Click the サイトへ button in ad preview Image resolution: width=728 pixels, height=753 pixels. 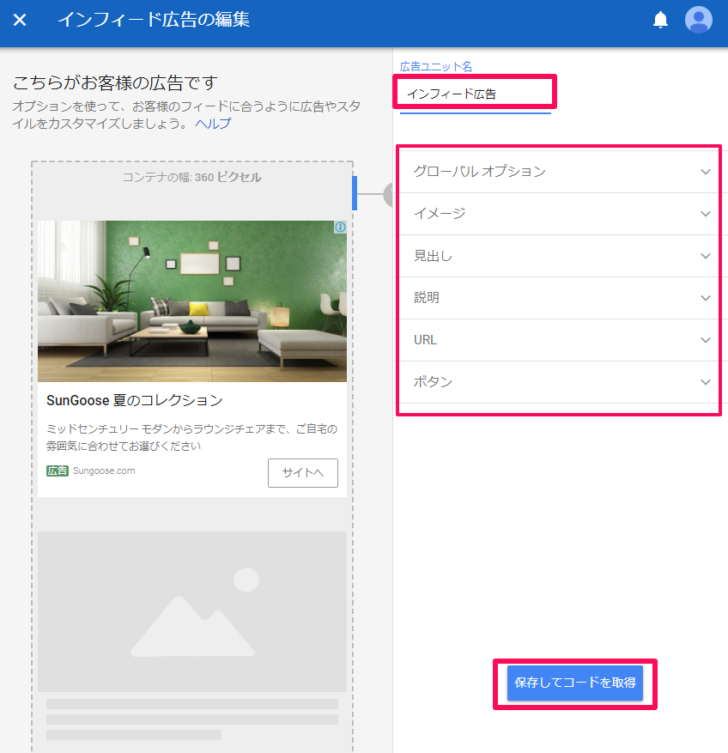tap(303, 473)
